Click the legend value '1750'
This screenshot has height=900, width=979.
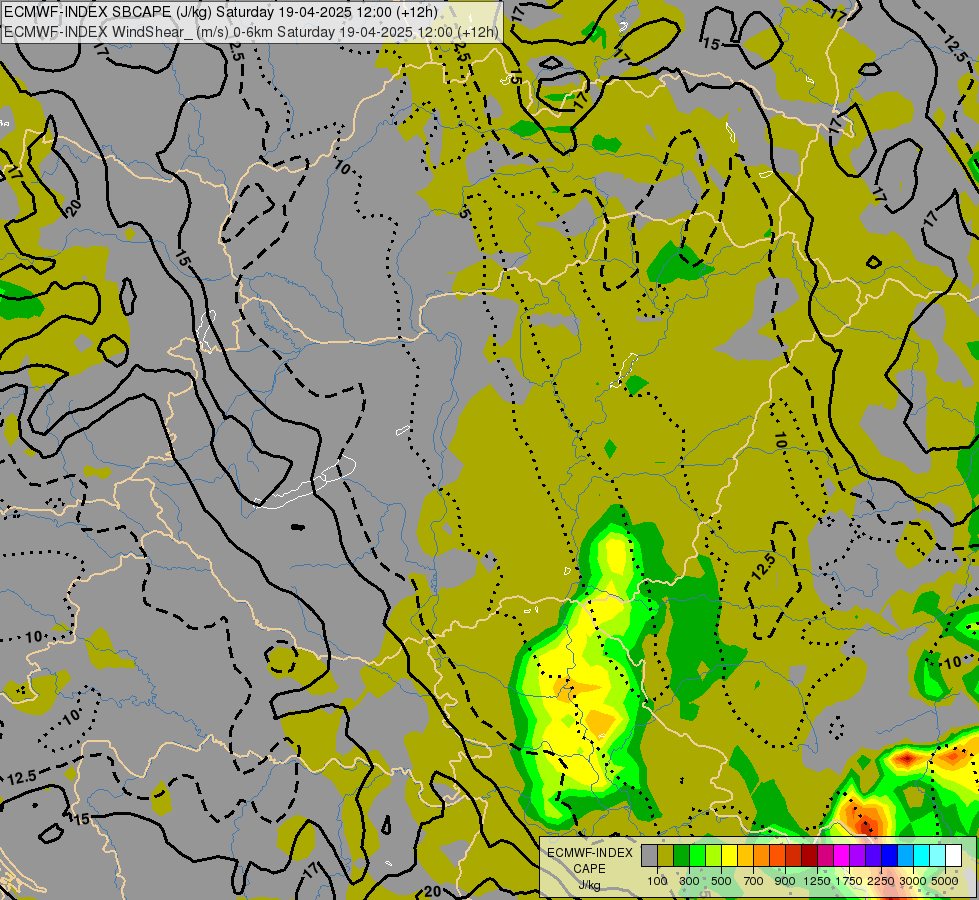coord(849,881)
